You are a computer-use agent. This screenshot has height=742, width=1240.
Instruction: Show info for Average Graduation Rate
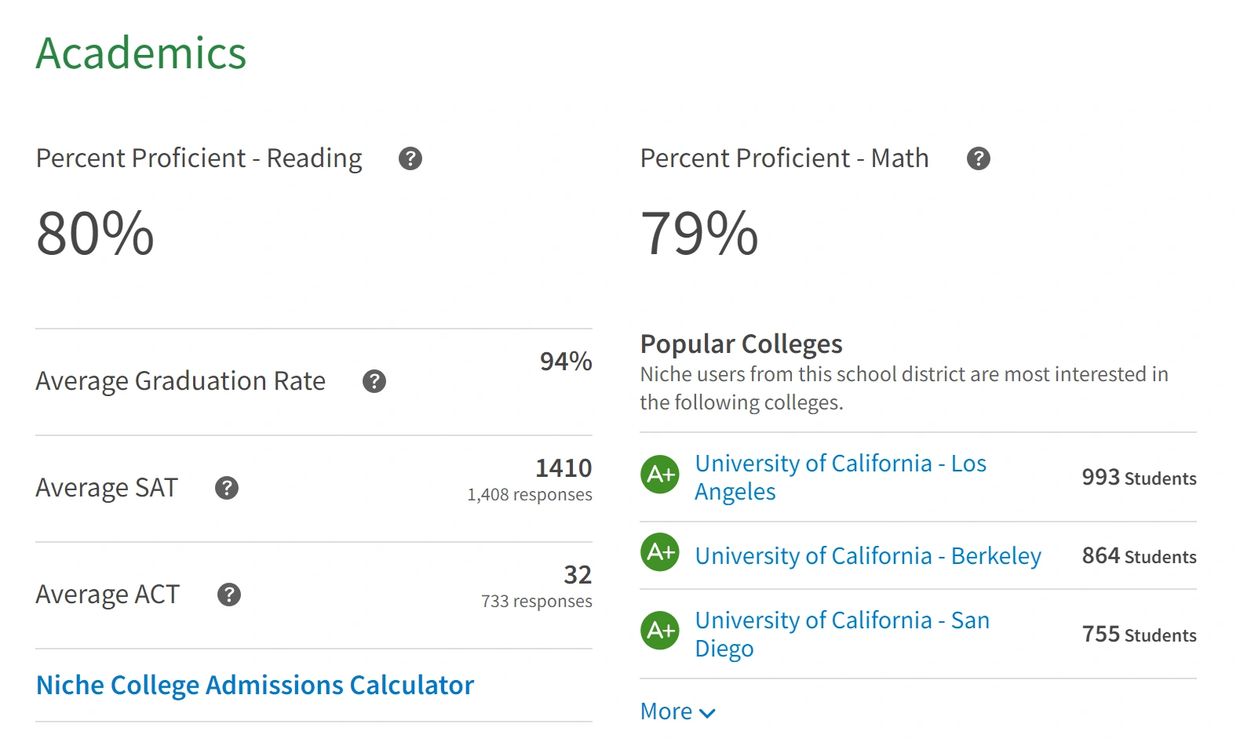click(x=374, y=382)
